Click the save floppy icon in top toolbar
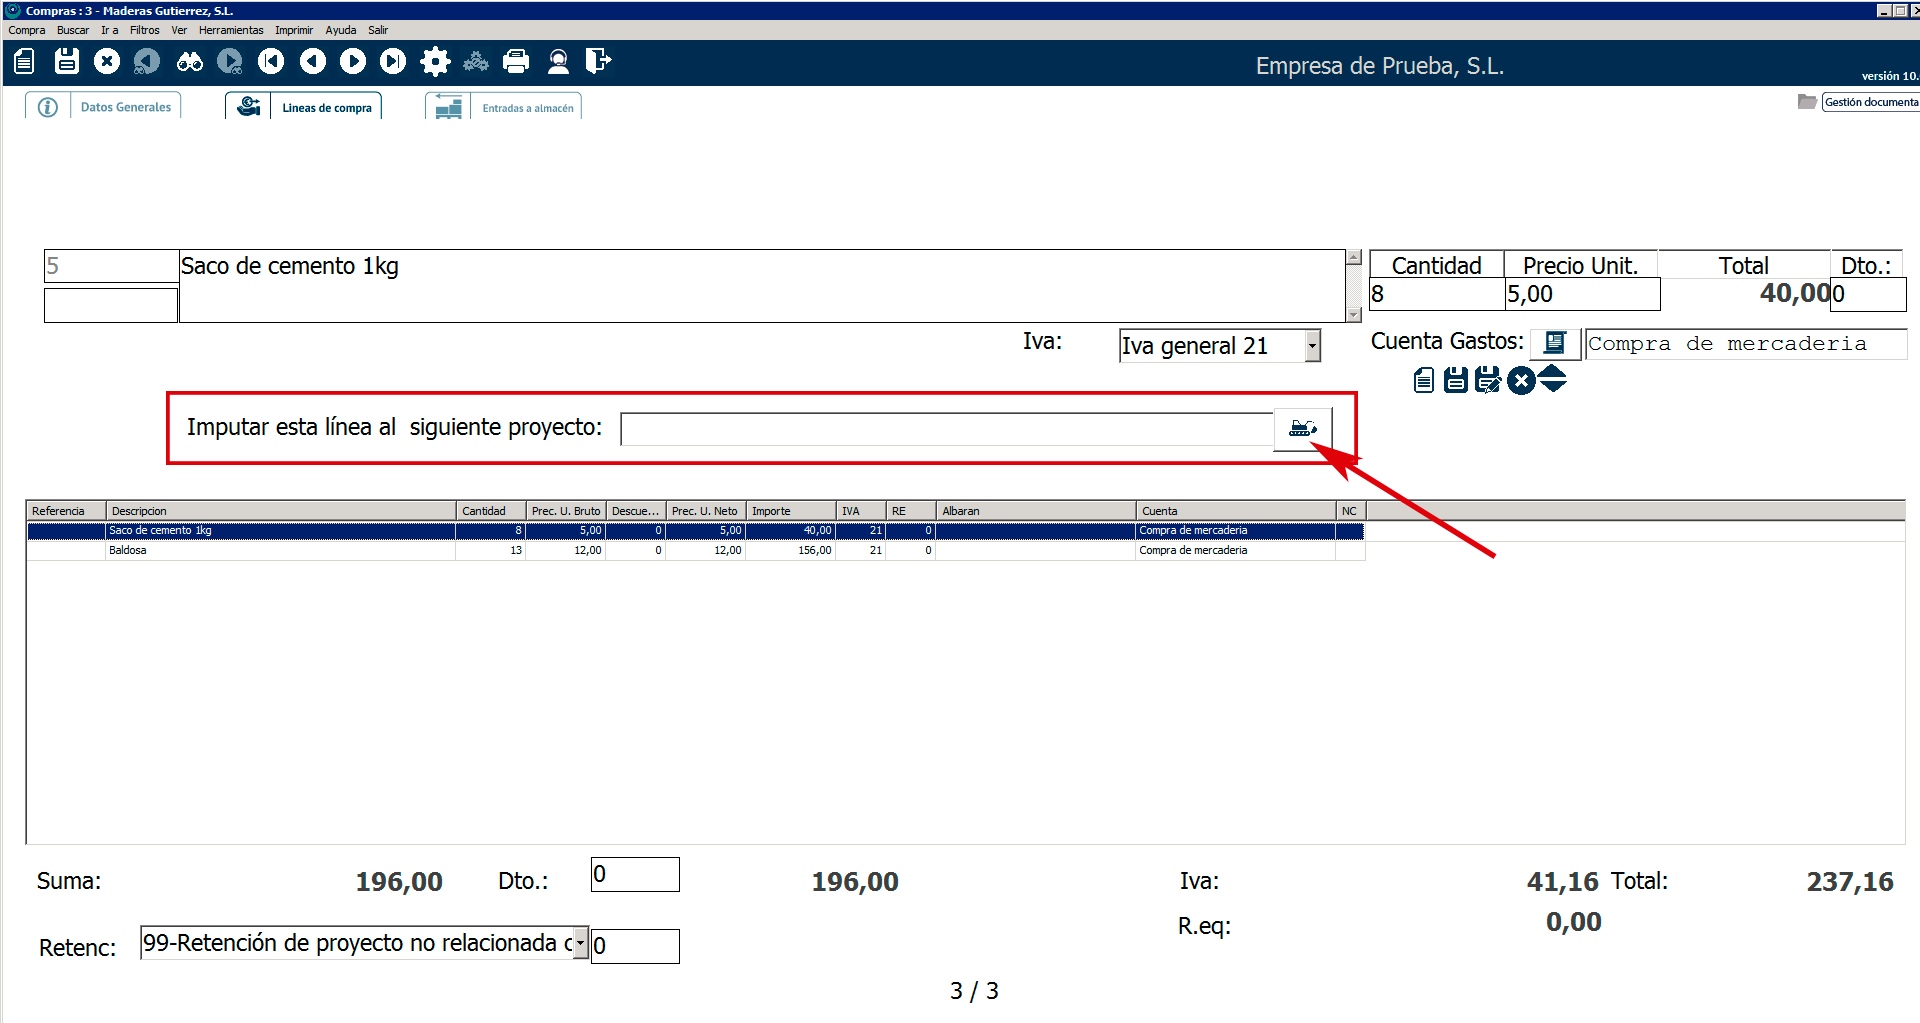Image resolution: width=1920 pixels, height=1023 pixels. [67, 61]
